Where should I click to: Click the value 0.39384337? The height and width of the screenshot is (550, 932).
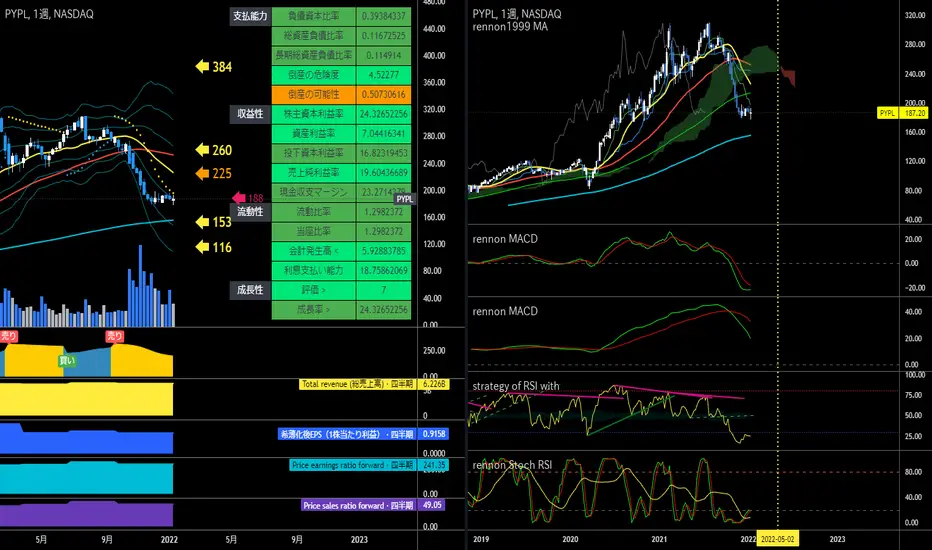click(384, 16)
